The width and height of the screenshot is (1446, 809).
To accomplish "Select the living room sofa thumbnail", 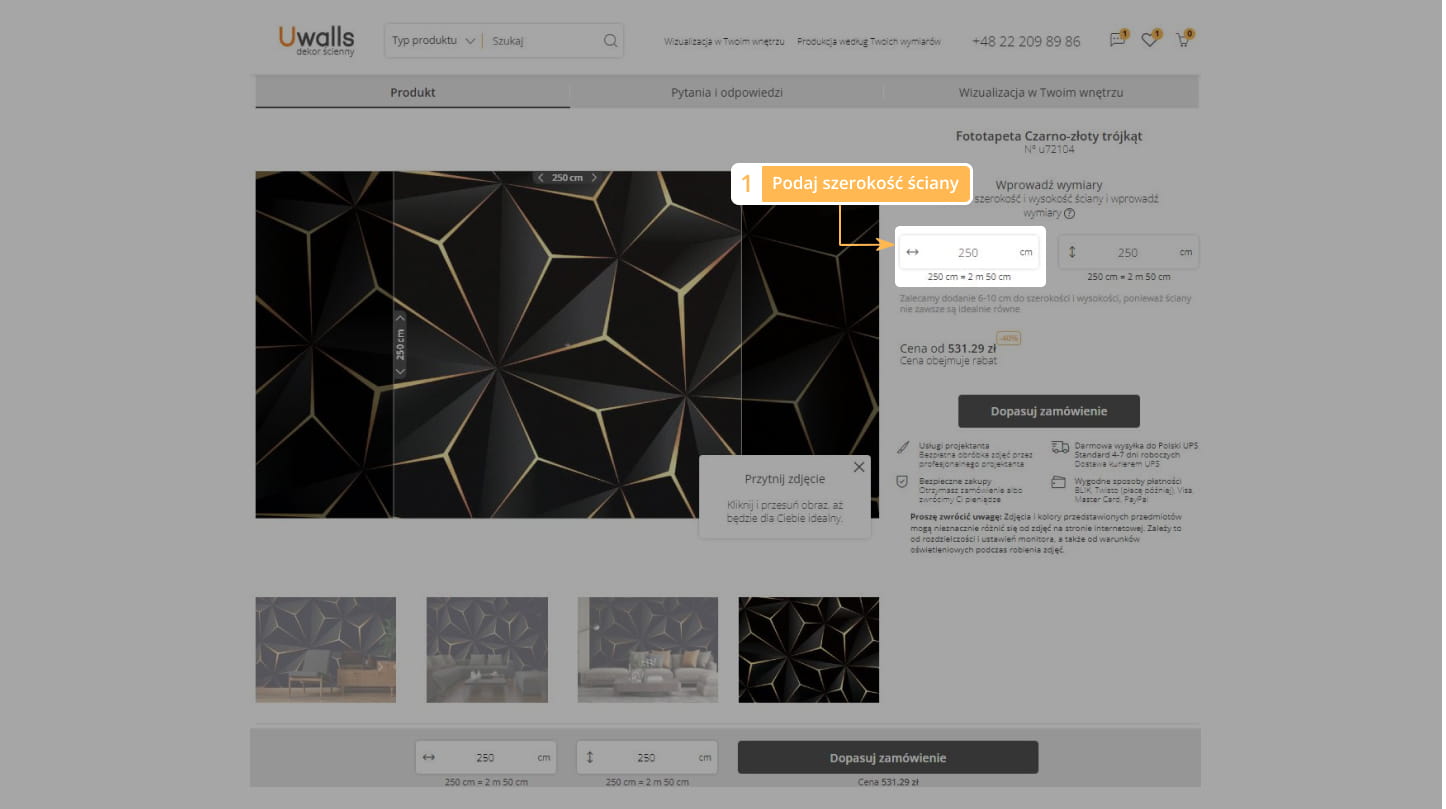I will [487, 649].
